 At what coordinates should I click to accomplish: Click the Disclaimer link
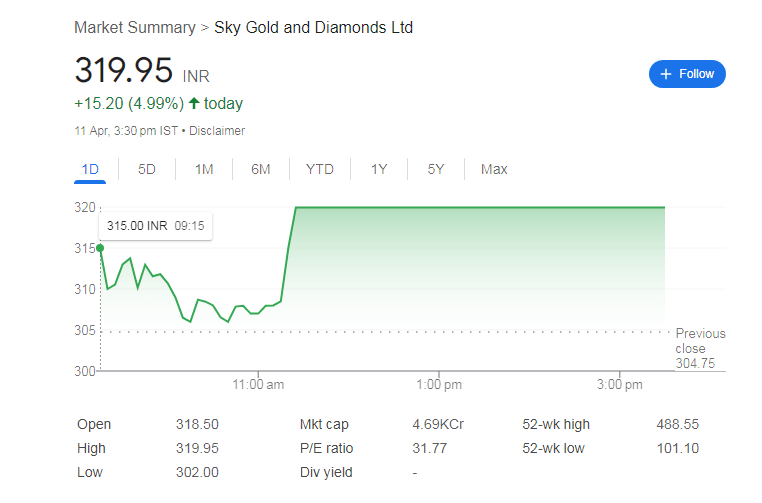217,131
